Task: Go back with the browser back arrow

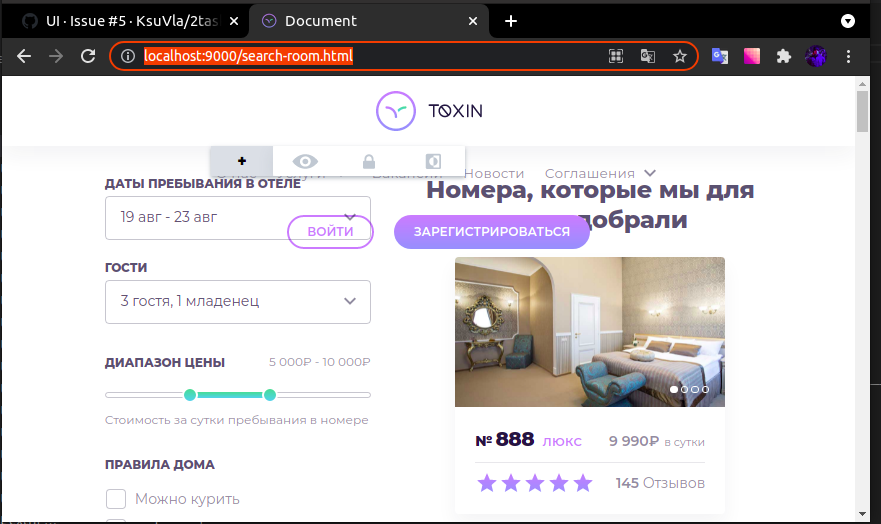Action: [x=24, y=56]
